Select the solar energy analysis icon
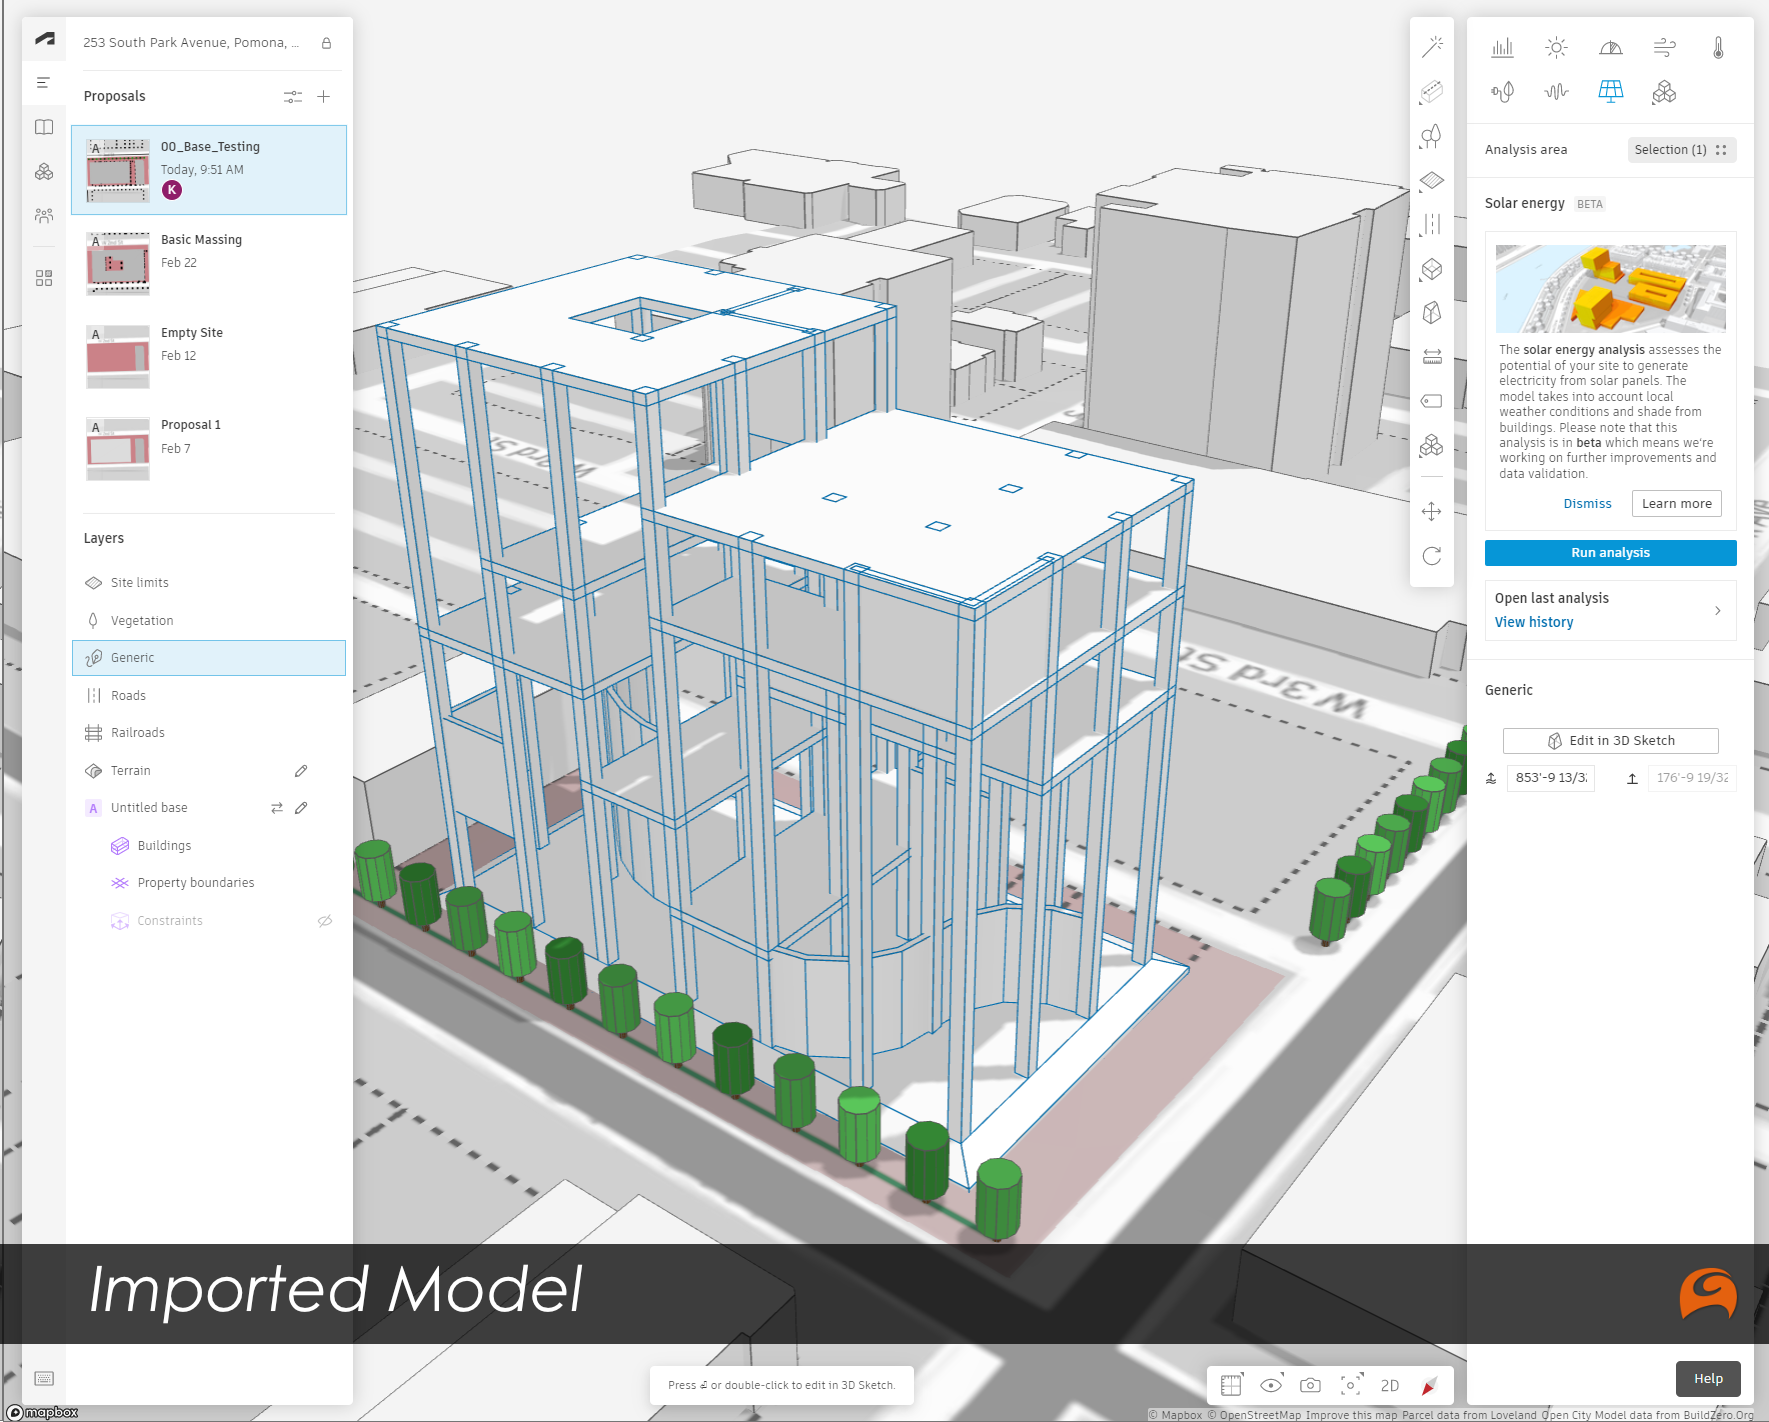The width and height of the screenshot is (1769, 1422). pos(1611,91)
